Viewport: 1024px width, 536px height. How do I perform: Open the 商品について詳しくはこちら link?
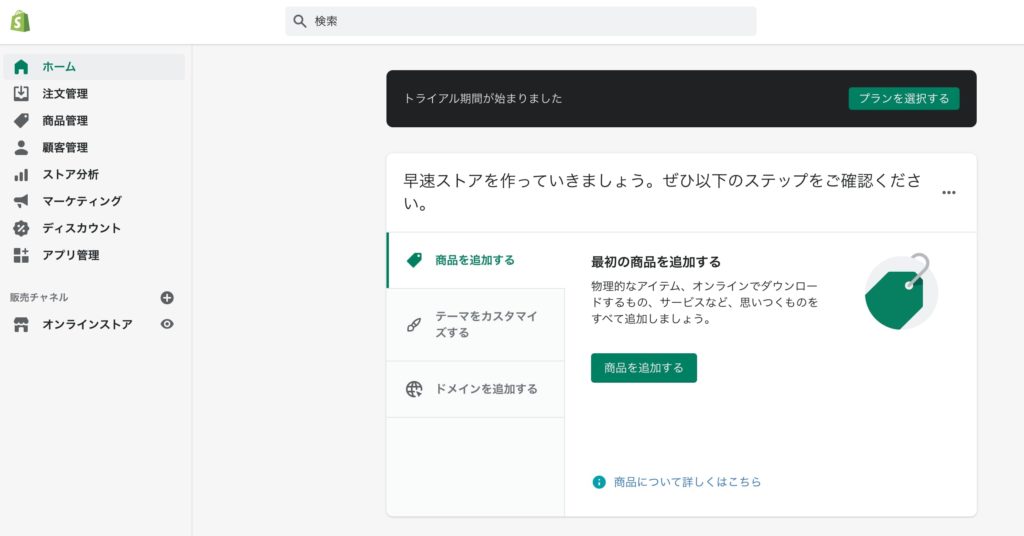[x=687, y=482]
